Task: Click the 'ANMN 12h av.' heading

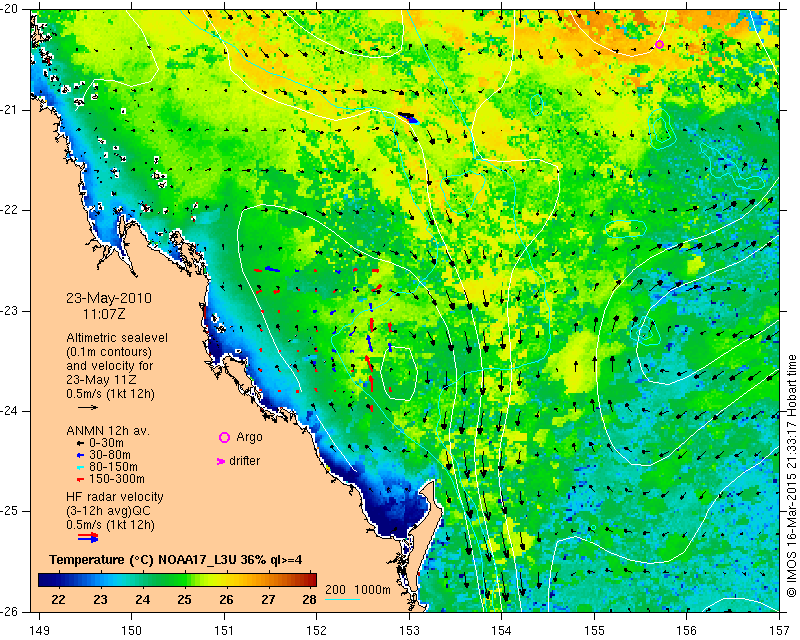Action: click(x=108, y=431)
